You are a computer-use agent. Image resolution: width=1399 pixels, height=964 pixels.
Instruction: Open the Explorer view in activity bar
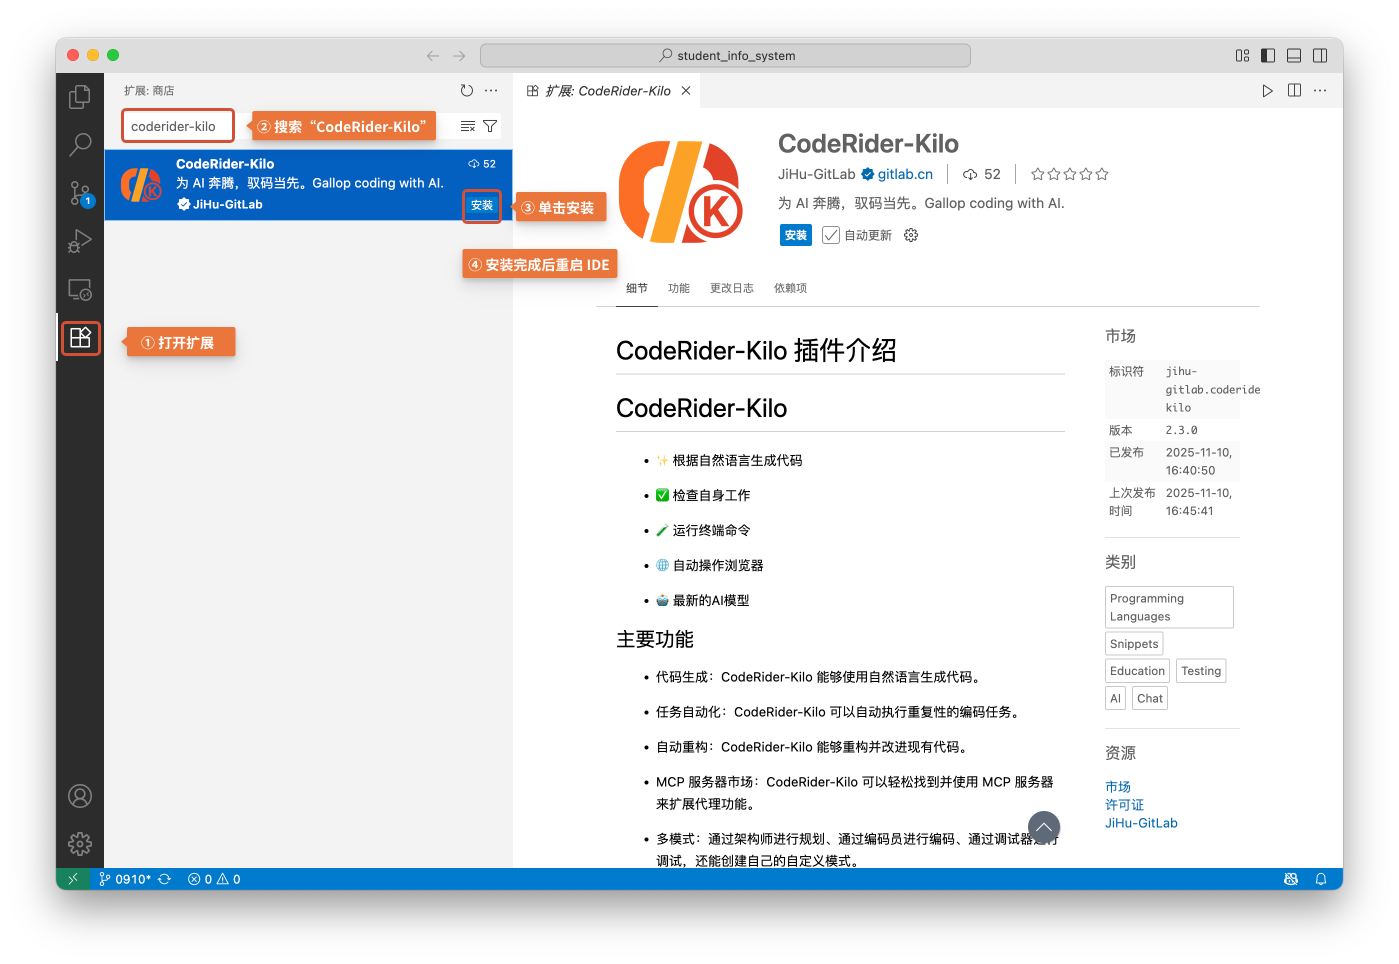point(80,97)
